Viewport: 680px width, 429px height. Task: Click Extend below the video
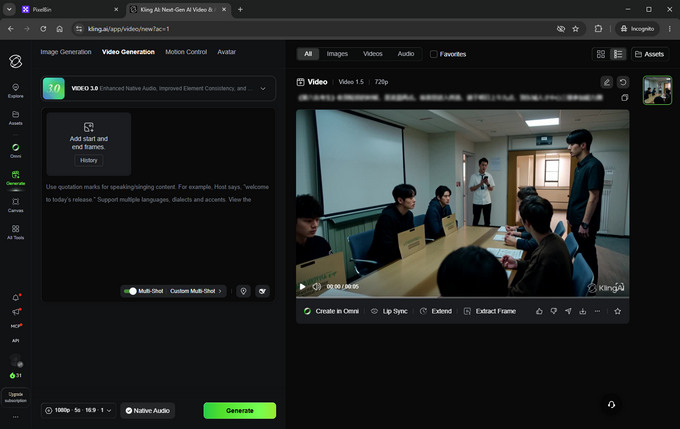pyautogui.click(x=436, y=311)
